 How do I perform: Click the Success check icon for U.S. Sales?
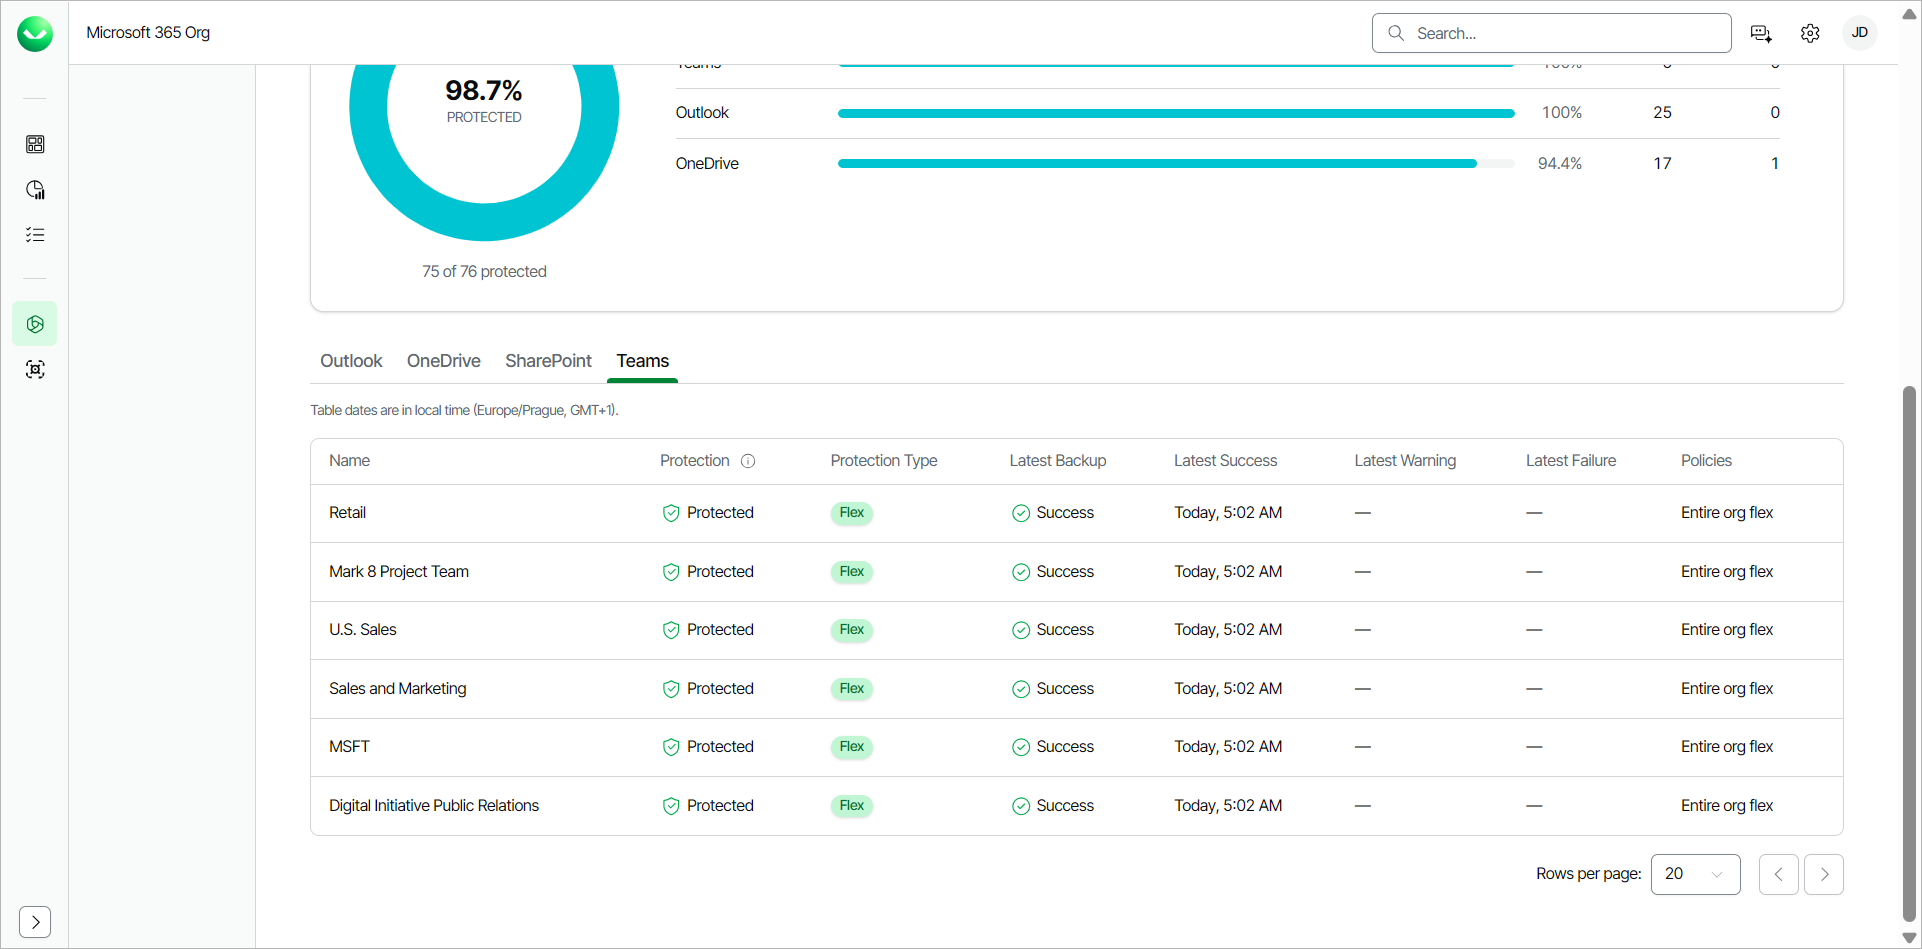1021,630
